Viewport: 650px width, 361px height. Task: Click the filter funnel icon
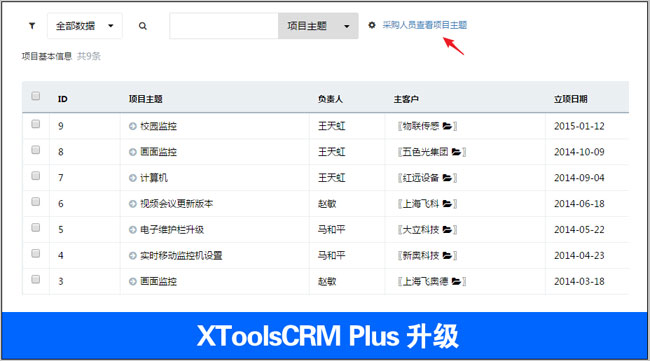click(x=32, y=26)
